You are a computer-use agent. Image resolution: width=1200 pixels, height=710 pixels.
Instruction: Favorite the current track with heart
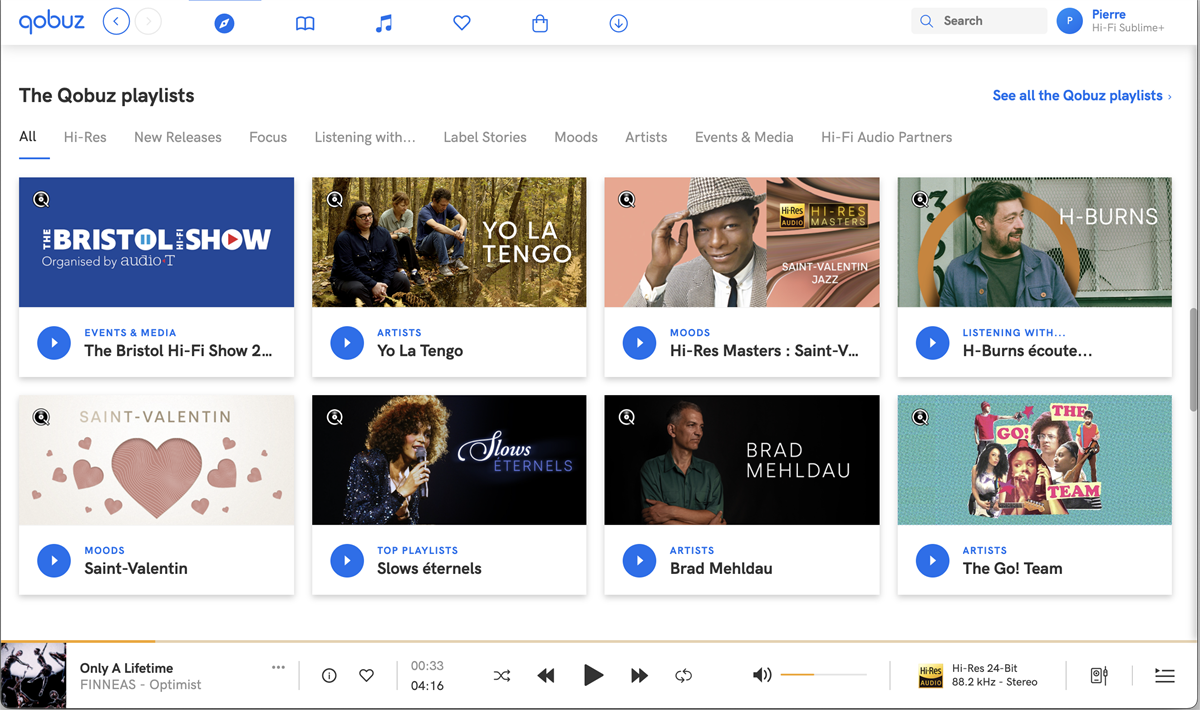coord(366,676)
